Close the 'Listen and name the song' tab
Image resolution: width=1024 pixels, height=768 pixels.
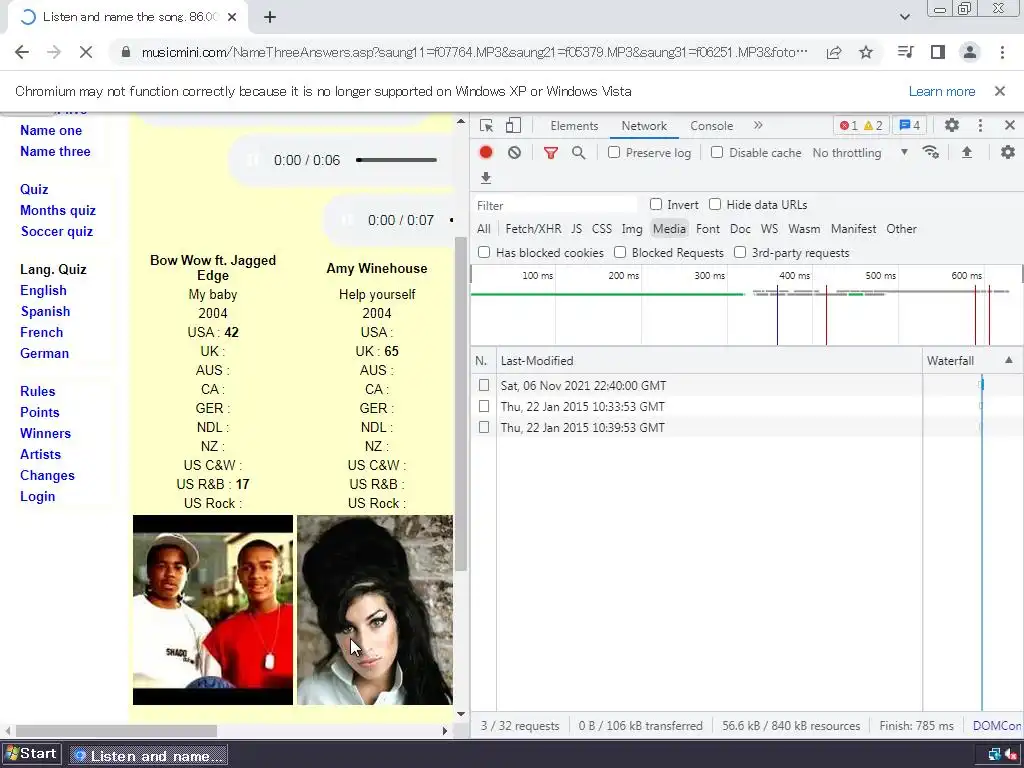[x=232, y=17]
